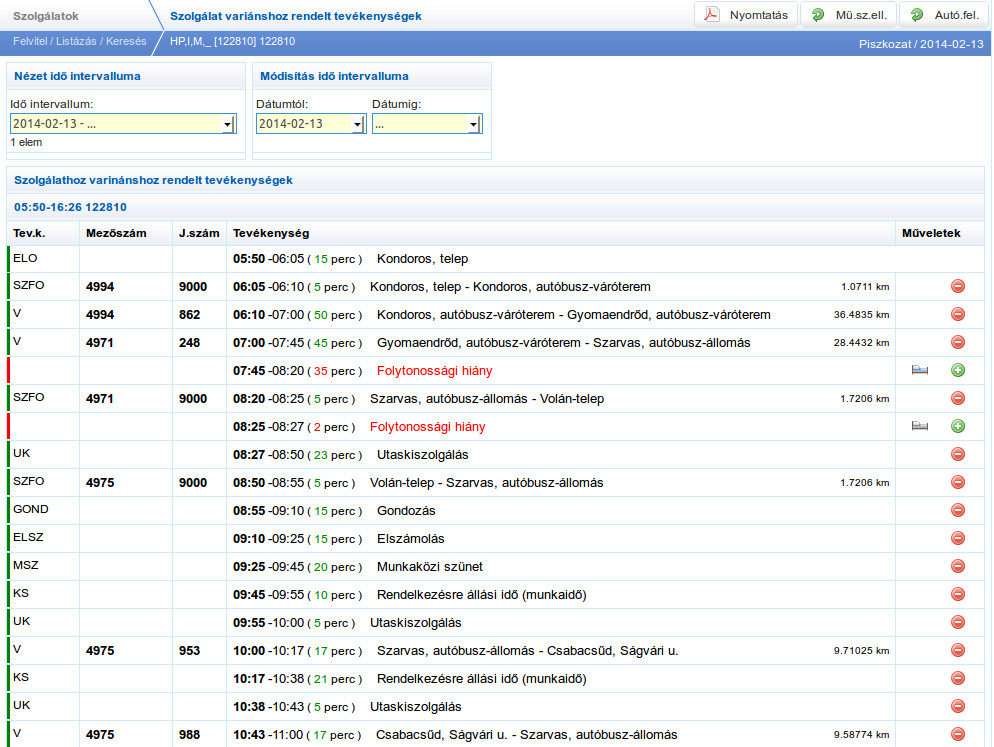Click the ELO activity code
Screen dimensions: 994x747
point(25,258)
